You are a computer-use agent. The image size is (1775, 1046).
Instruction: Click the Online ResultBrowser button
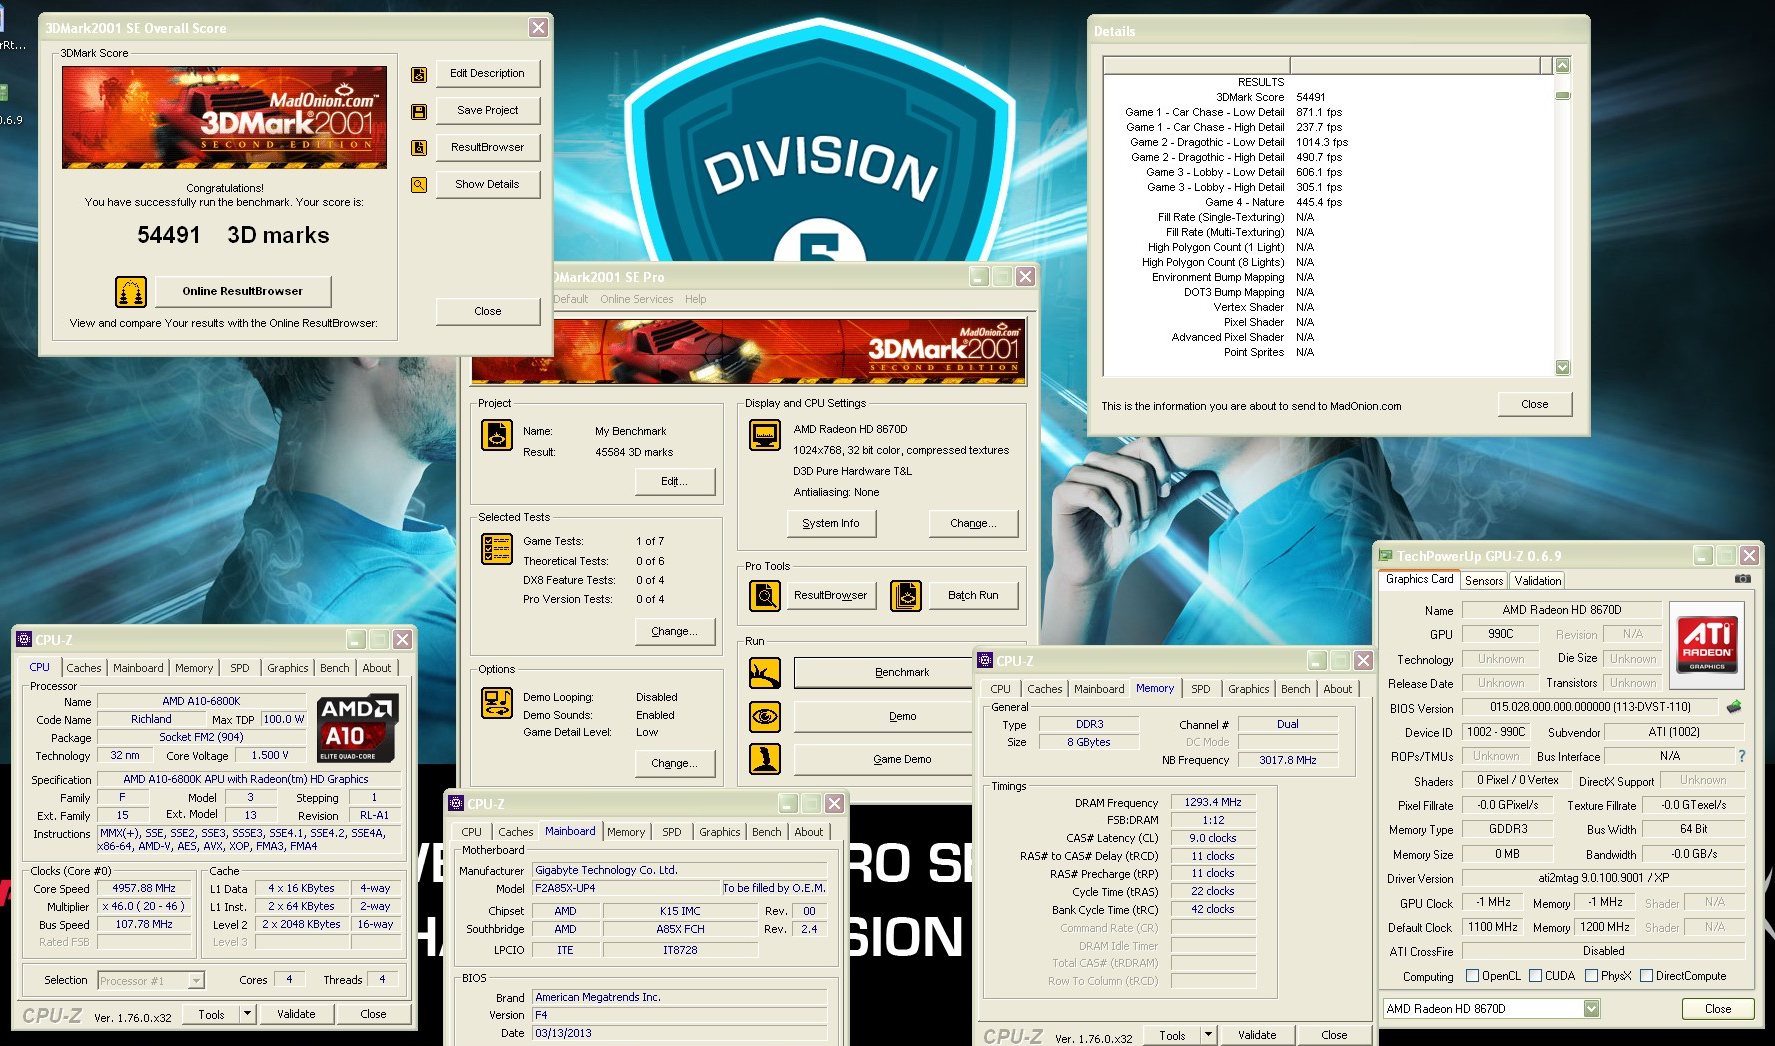242,291
